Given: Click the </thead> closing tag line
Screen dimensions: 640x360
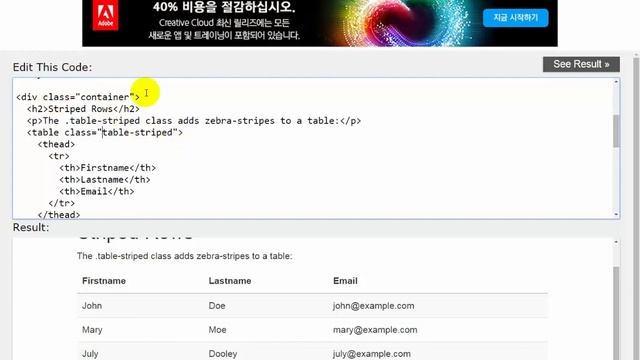Looking at the screenshot, I should pyautogui.click(x=59, y=215).
